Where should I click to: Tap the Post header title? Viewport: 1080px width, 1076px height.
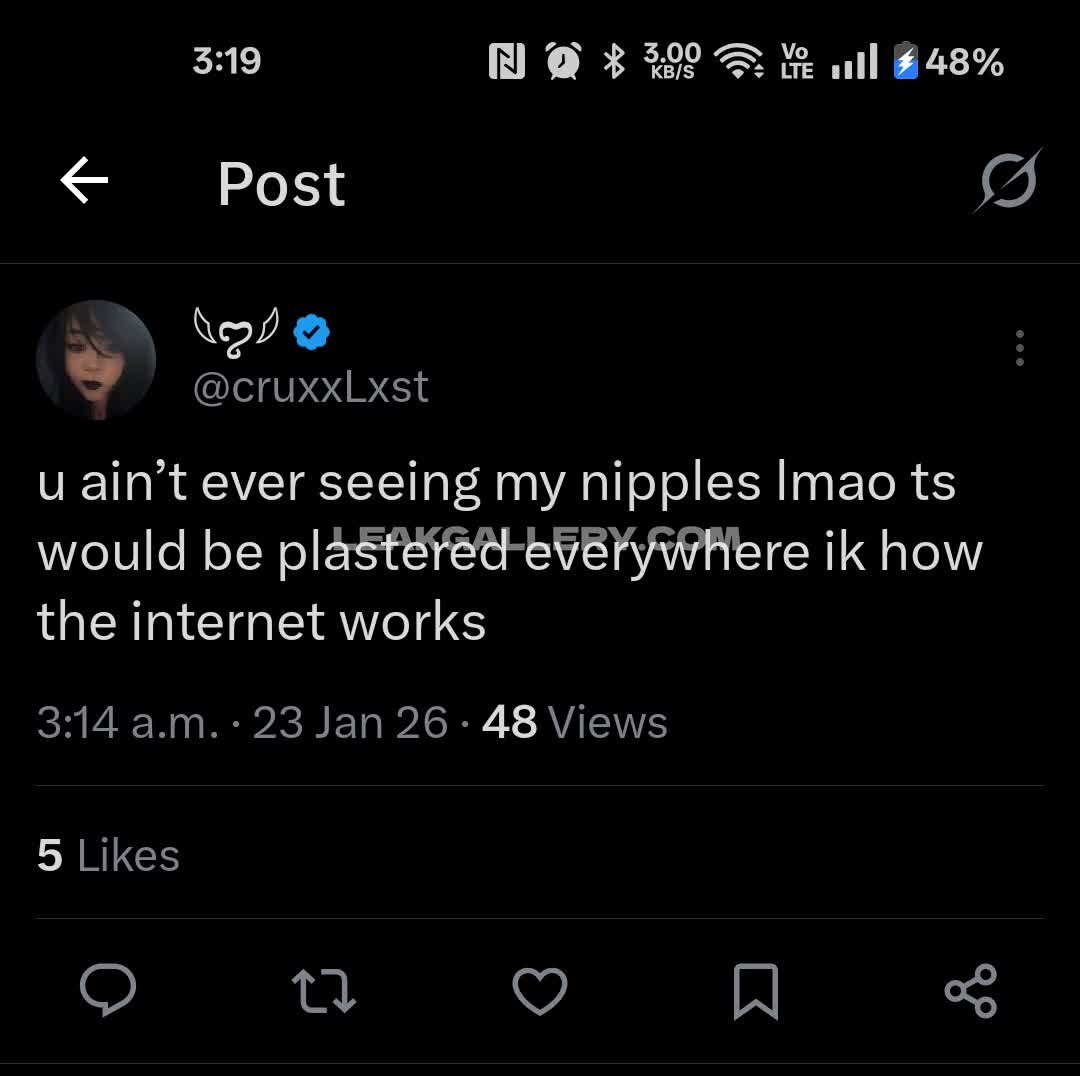tap(281, 184)
